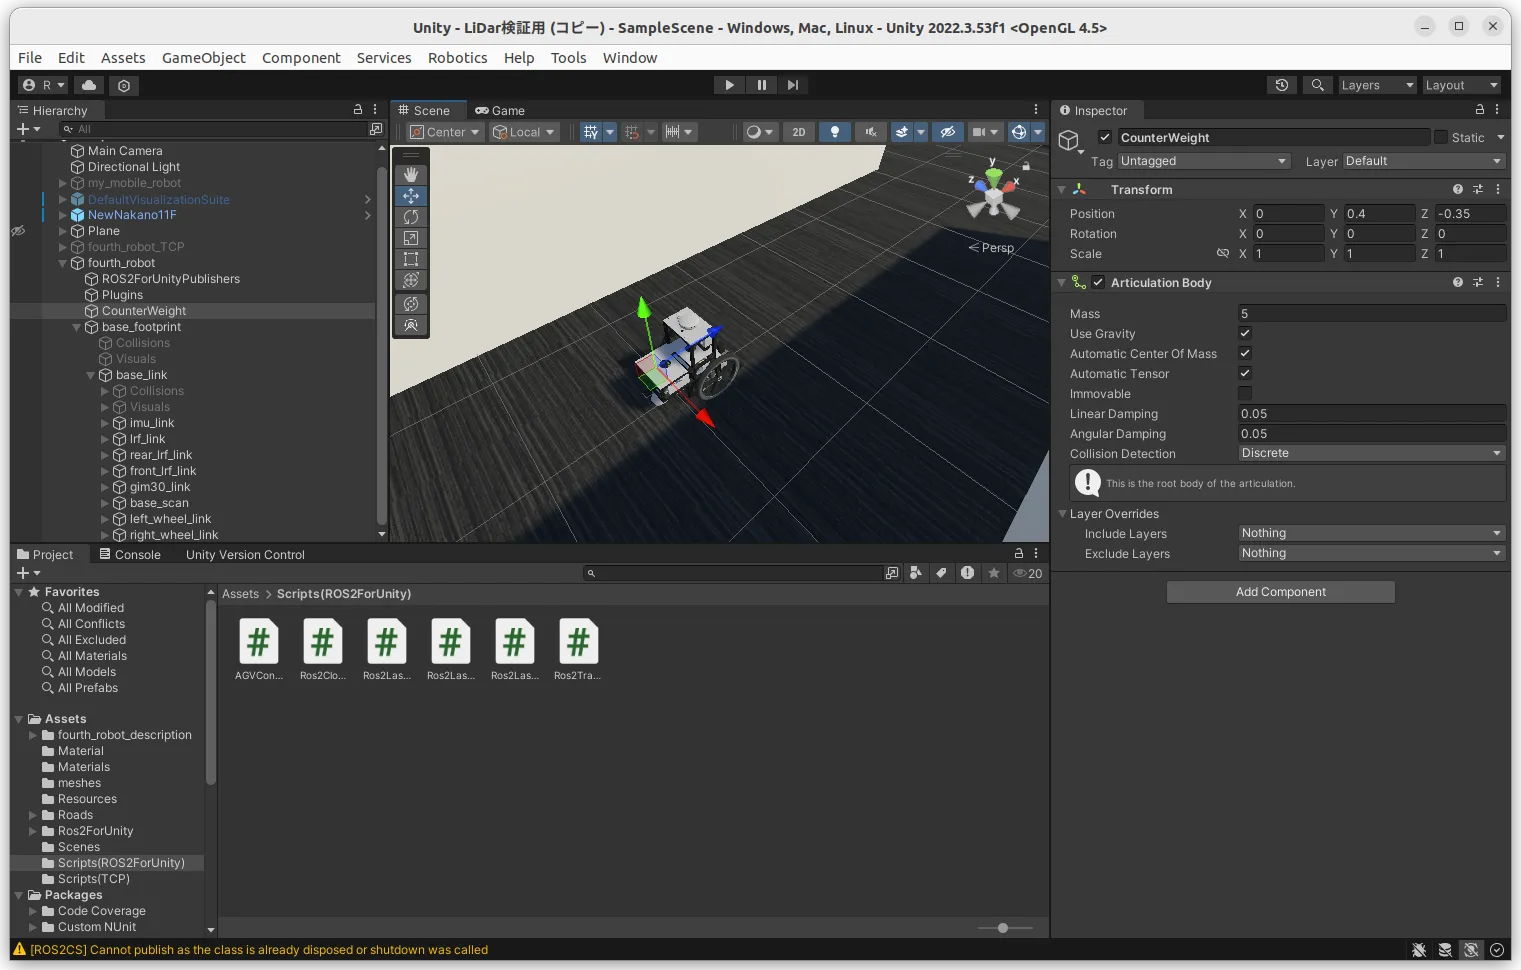Open the Undo History button
The image size is (1521, 970).
point(1282,85)
